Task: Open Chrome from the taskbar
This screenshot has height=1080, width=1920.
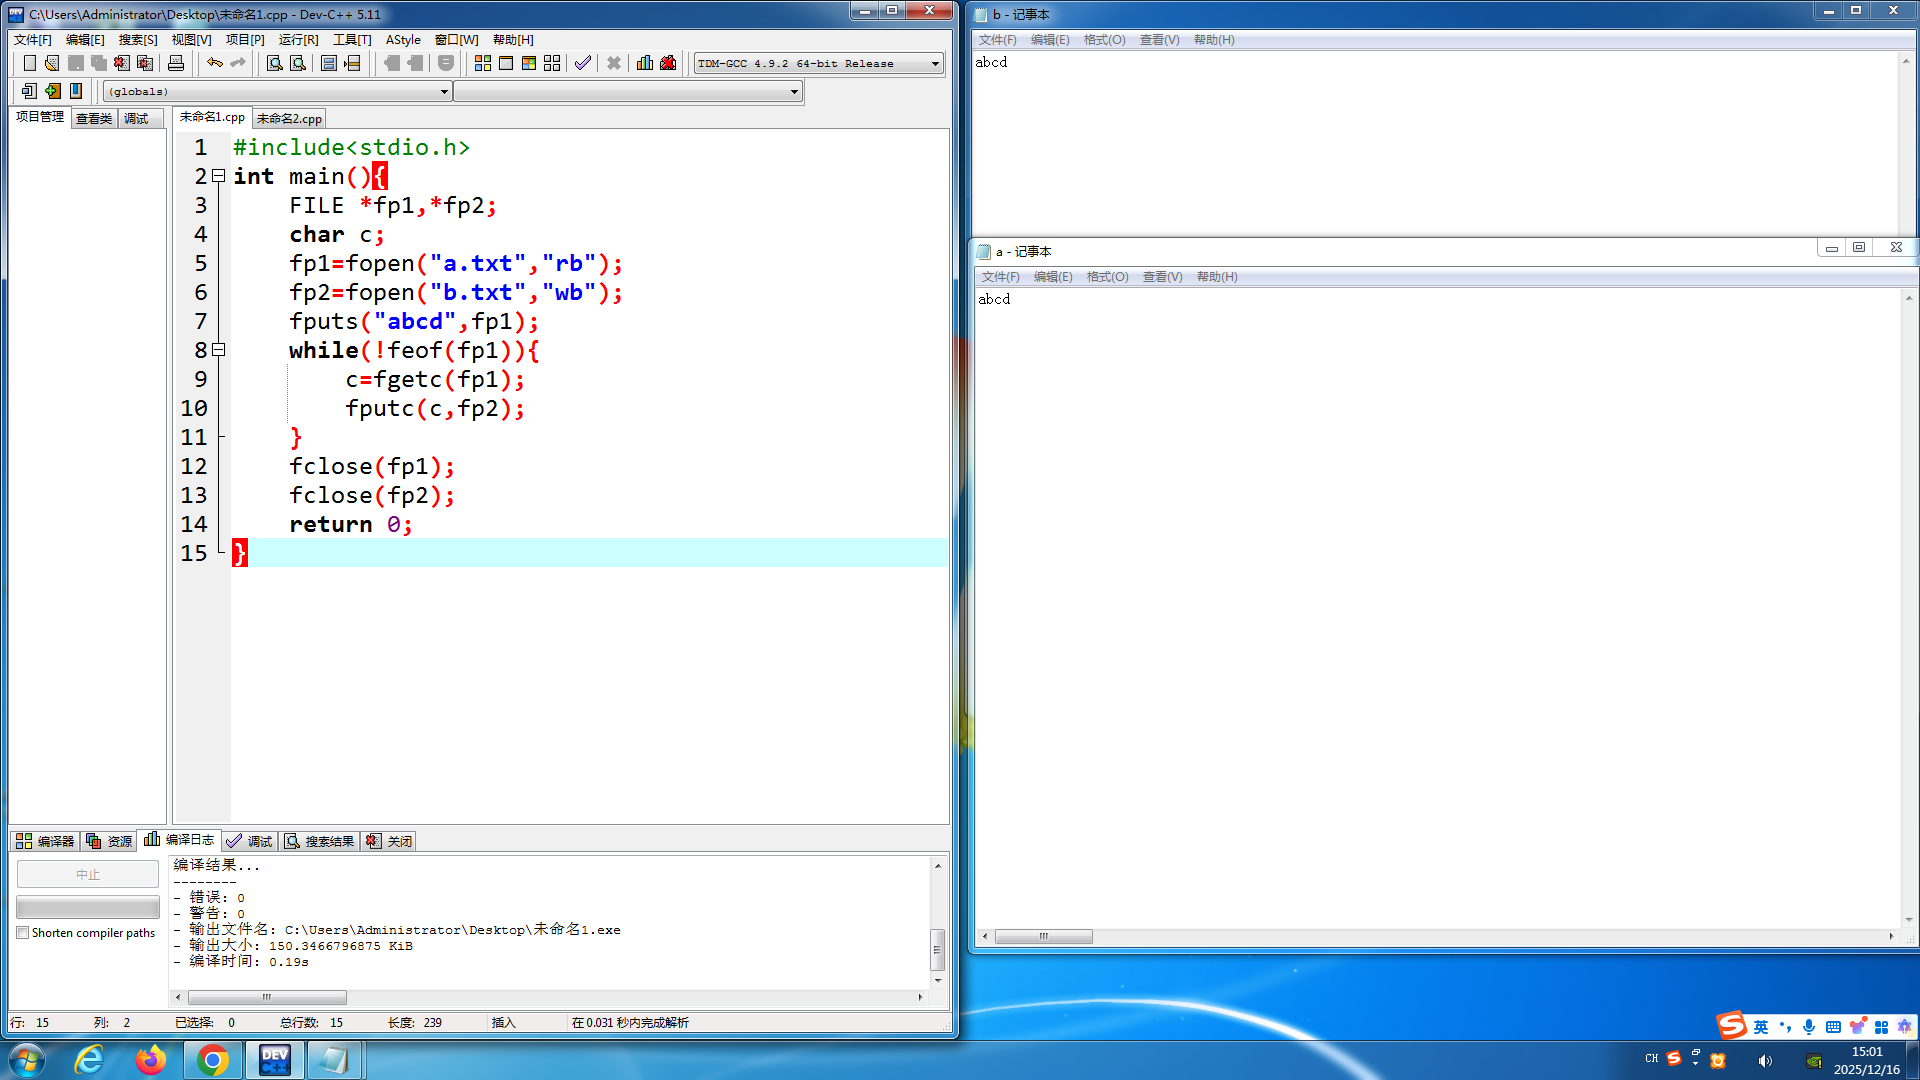Action: tap(212, 1060)
